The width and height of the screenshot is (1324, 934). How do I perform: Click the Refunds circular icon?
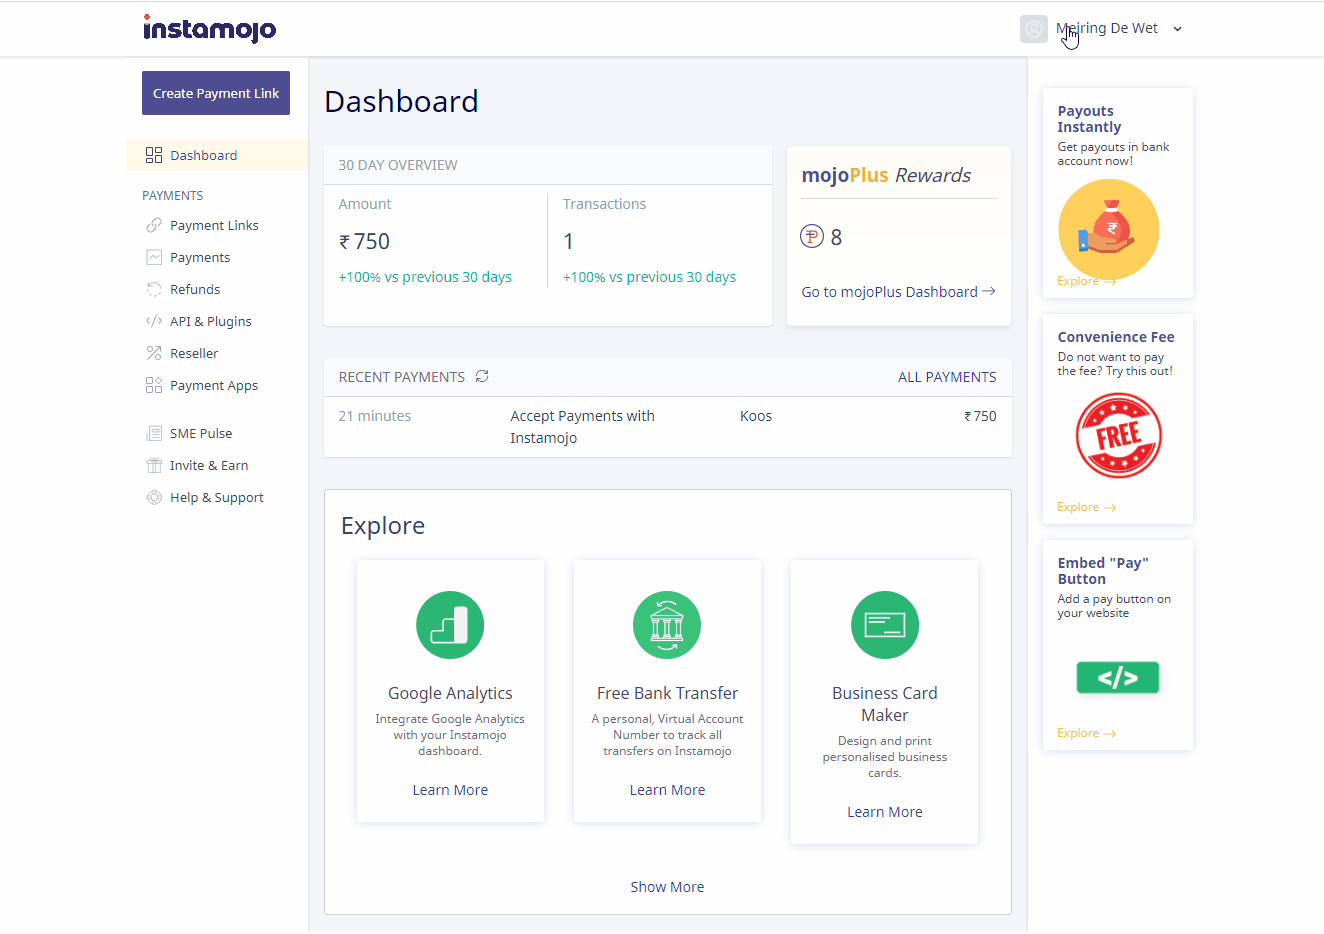point(154,289)
